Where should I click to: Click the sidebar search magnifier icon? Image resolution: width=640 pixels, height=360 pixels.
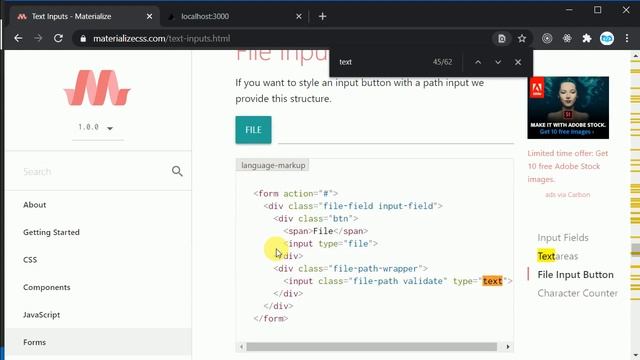[177, 171]
